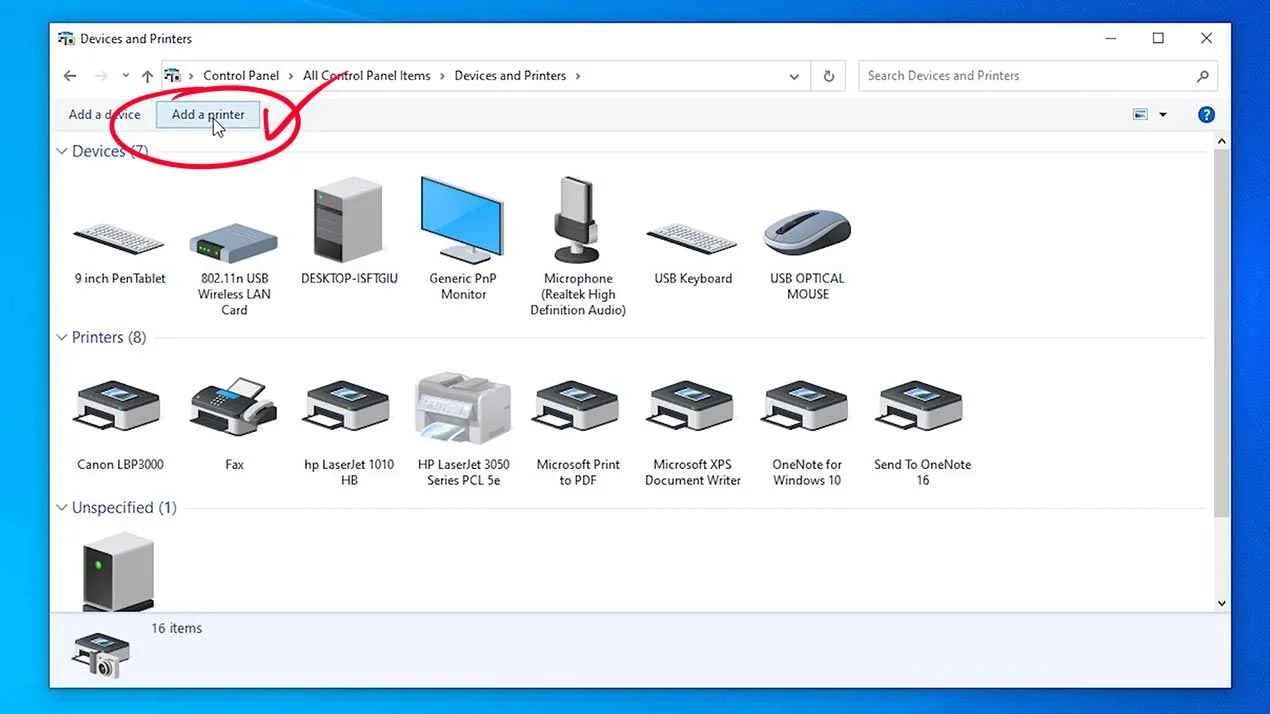Go back with the Back arrow
This screenshot has height=714, width=1270.
69,76
